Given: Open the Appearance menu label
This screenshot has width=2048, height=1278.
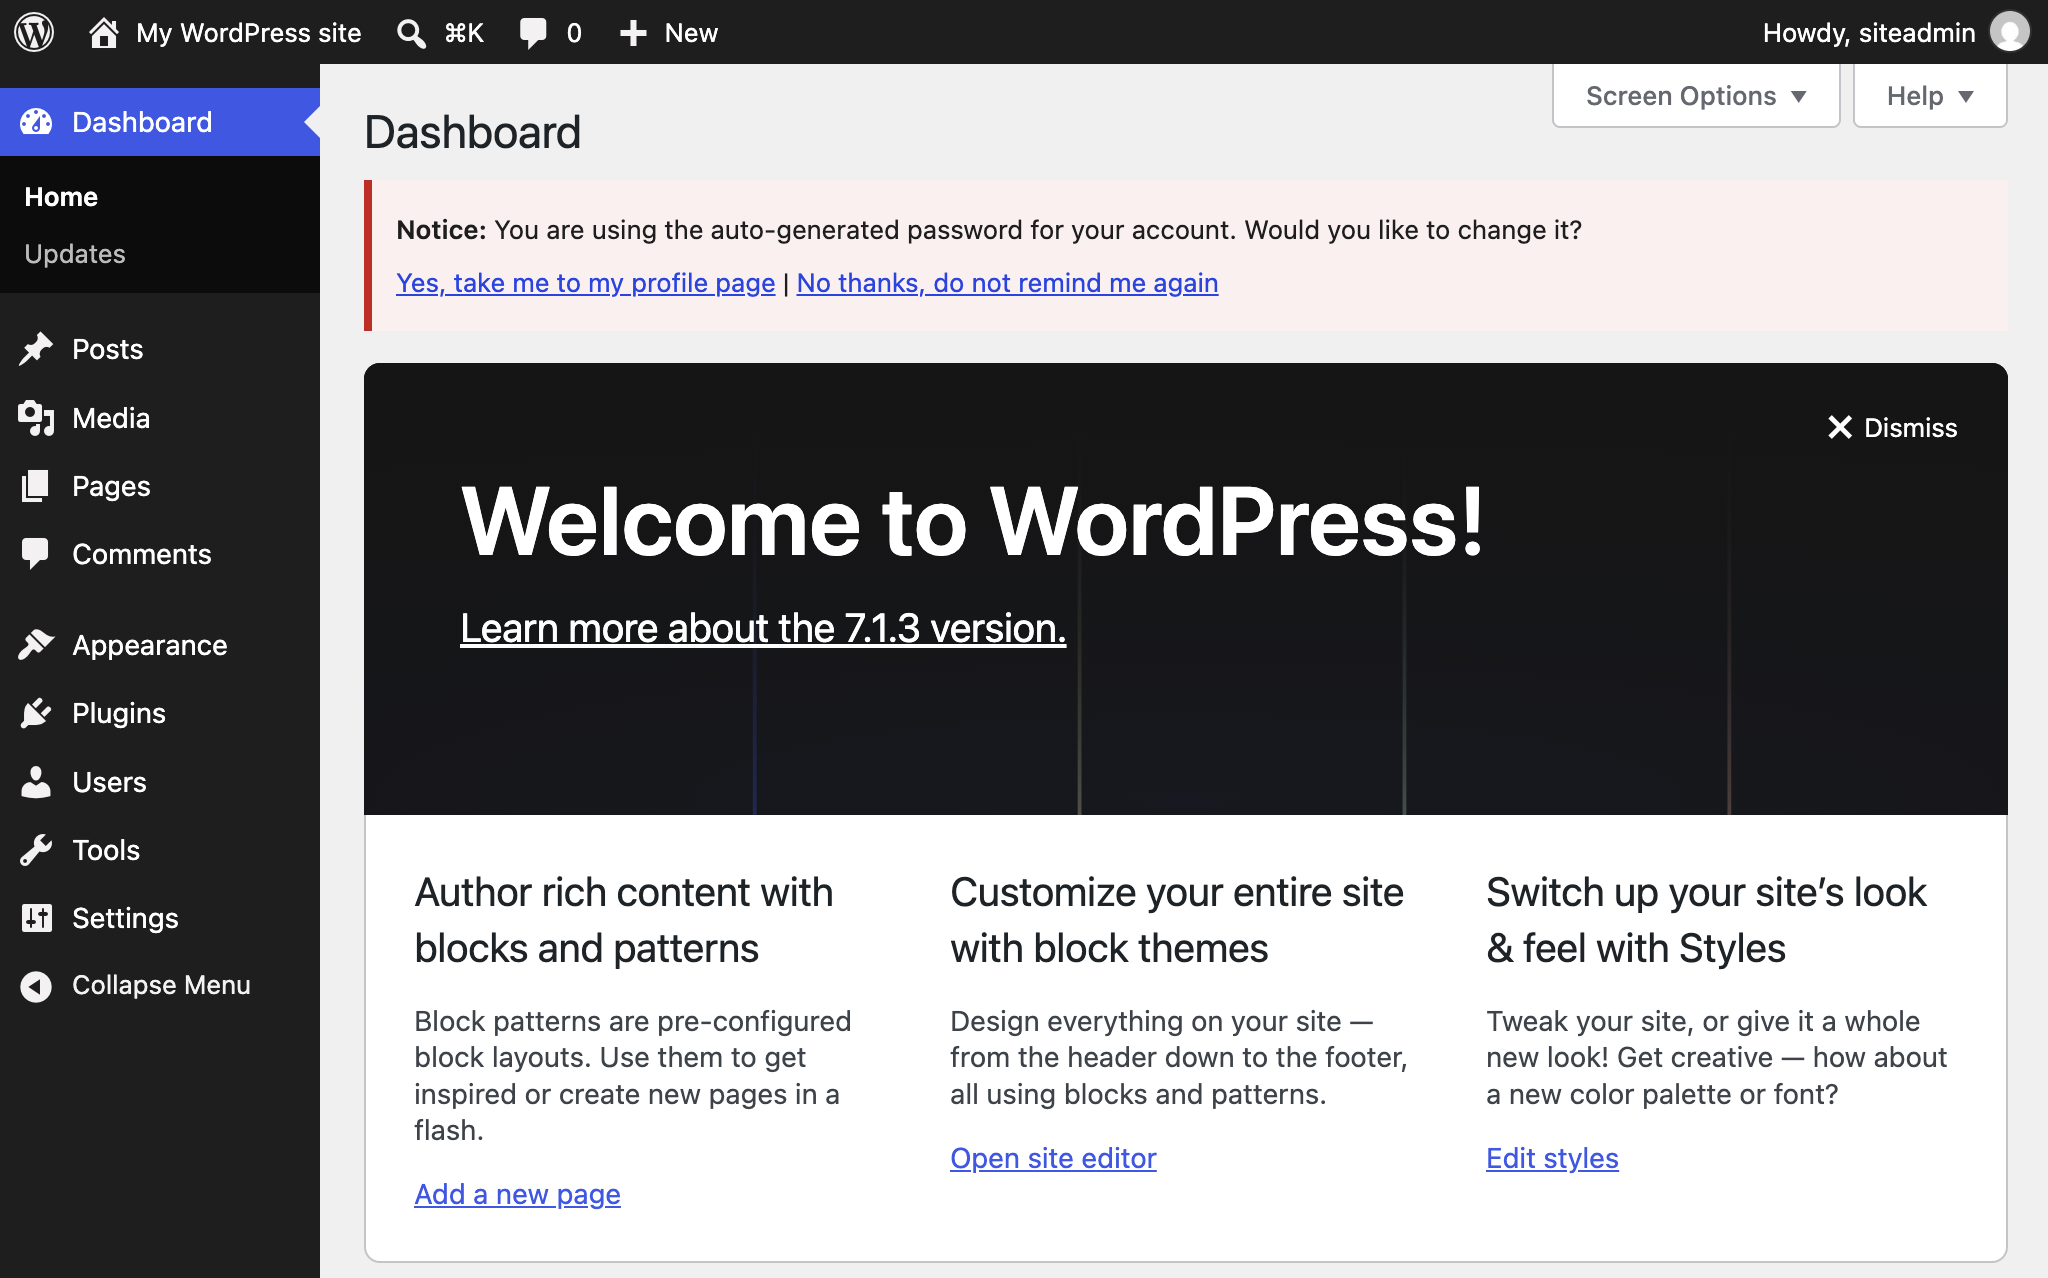Looking at the screenshot, I should (150, 645).
